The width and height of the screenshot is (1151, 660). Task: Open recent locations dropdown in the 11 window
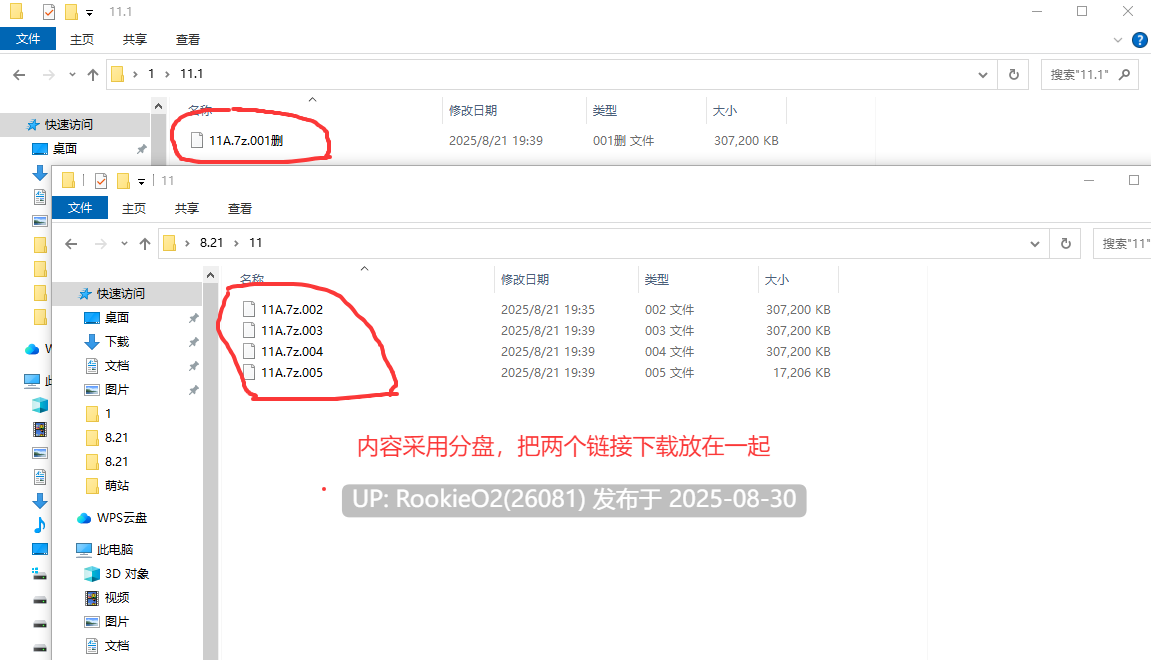pos(124,244)
